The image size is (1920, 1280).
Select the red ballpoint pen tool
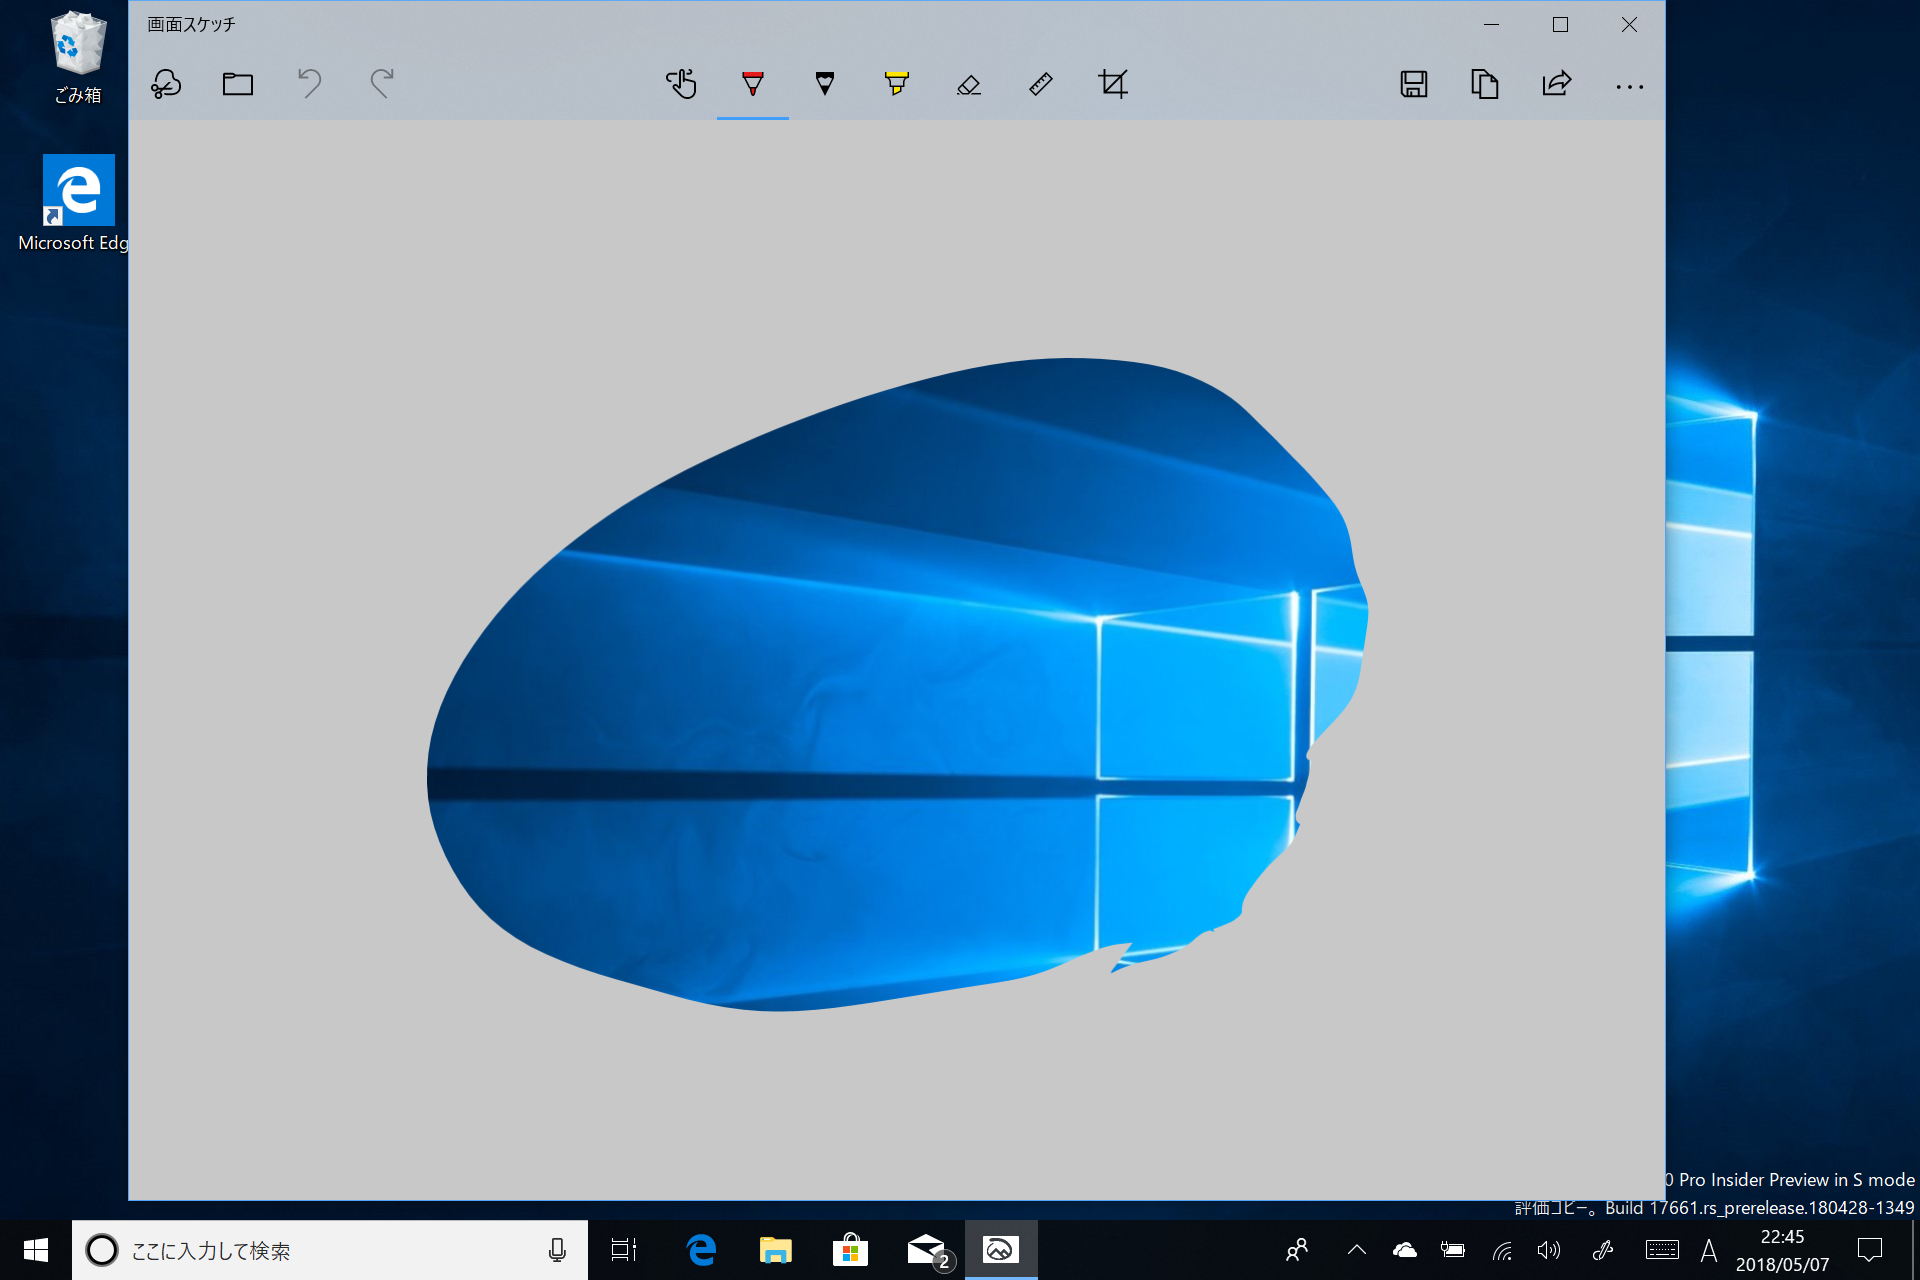[x=753, y=84]
